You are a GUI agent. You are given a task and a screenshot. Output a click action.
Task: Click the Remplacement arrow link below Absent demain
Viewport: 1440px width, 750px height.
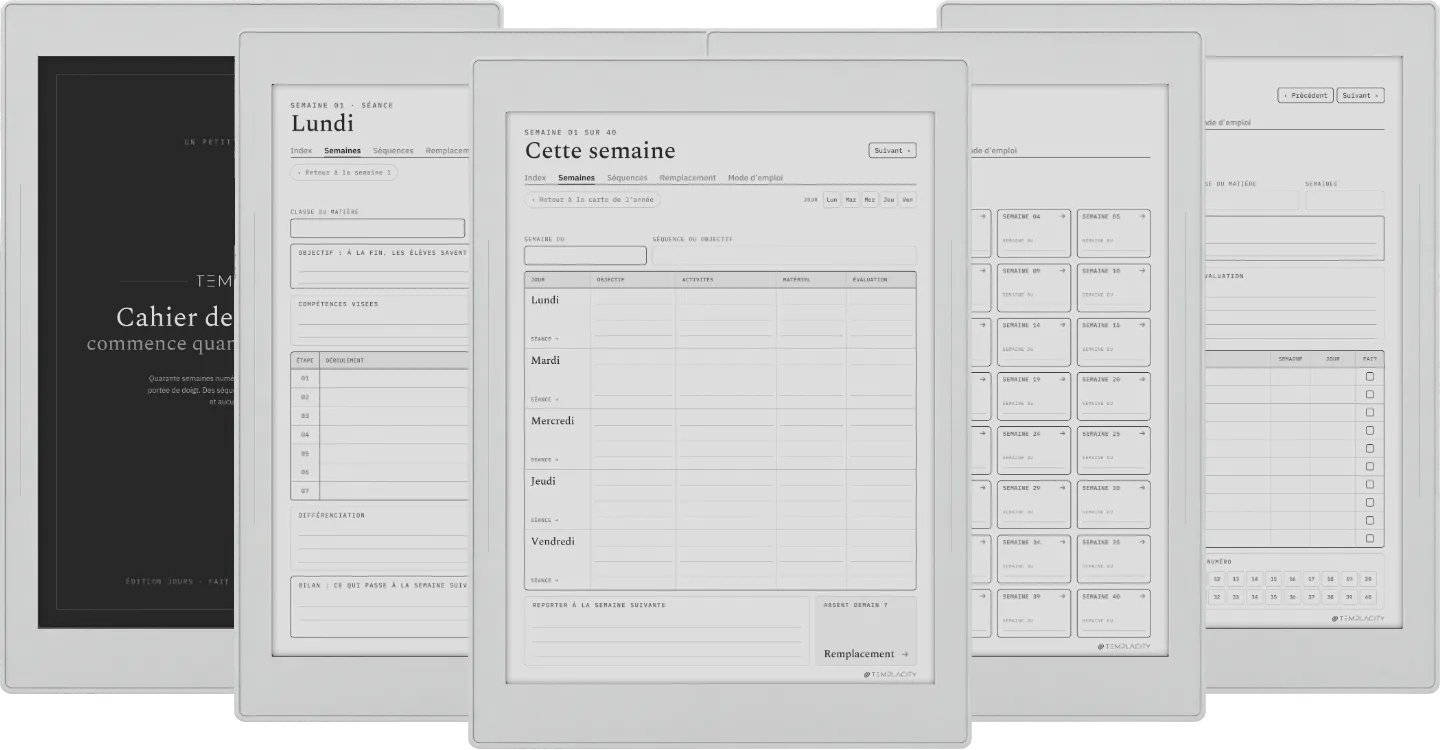coord(866,654)
